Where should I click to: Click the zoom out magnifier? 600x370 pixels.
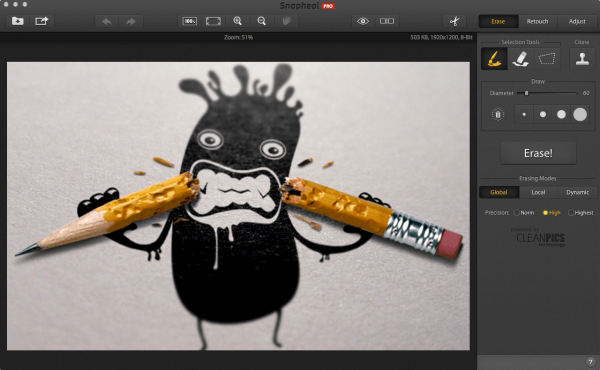(262, 21)
